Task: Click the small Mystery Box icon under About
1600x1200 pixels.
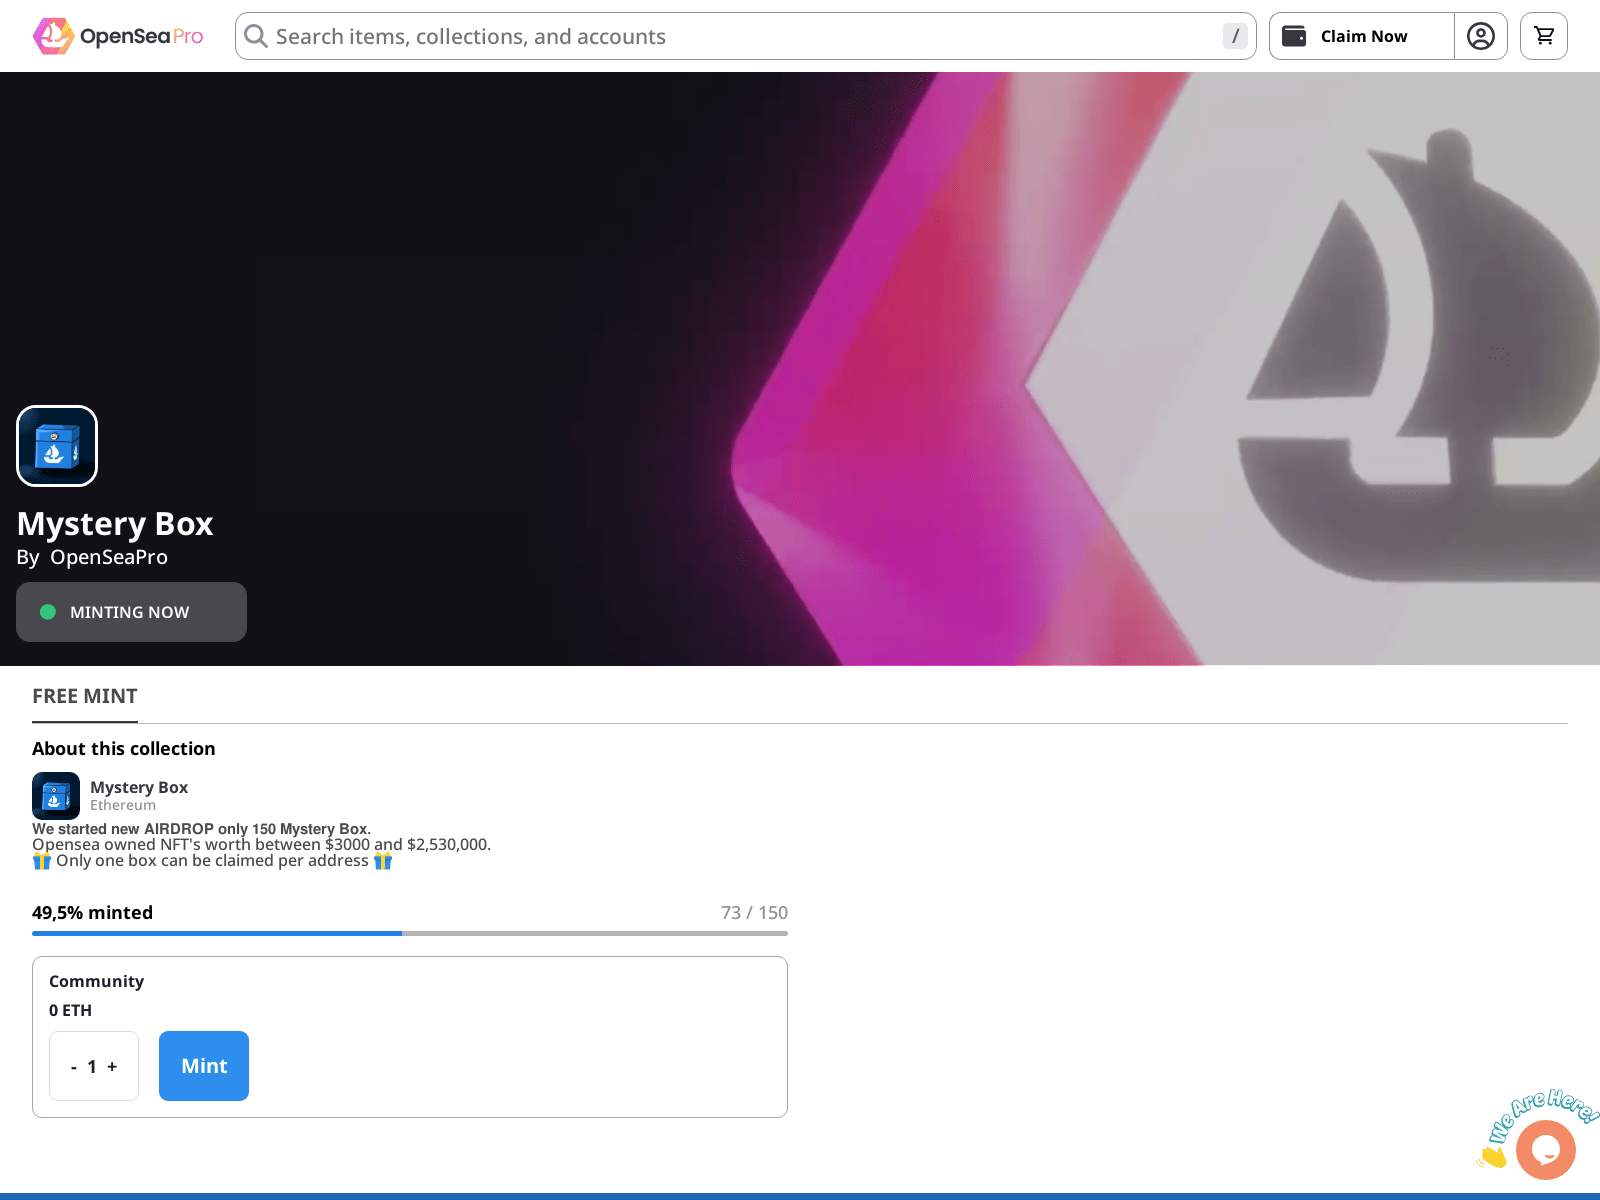Action: tap(56, 796)
